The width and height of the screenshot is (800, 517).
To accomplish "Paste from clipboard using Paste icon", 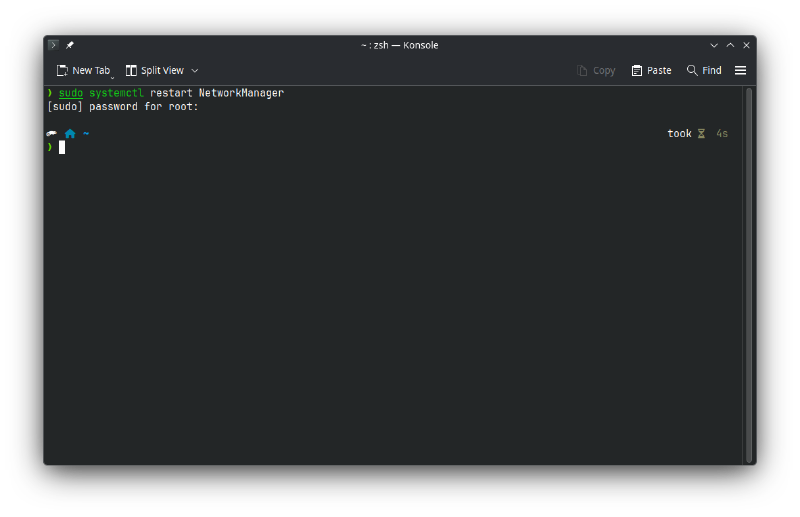I will (x=637, y=71).
